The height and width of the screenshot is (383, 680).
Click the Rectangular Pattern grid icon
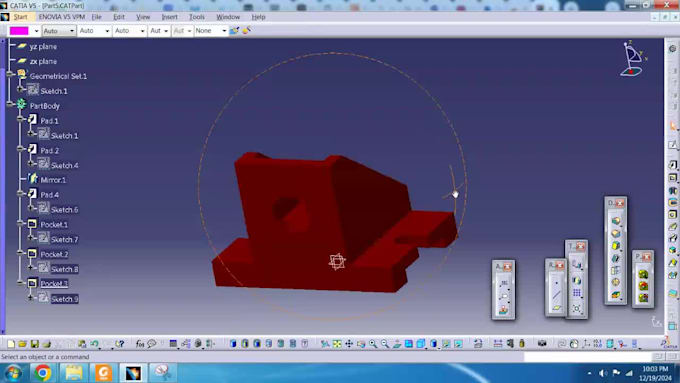[x=577, y=293]
